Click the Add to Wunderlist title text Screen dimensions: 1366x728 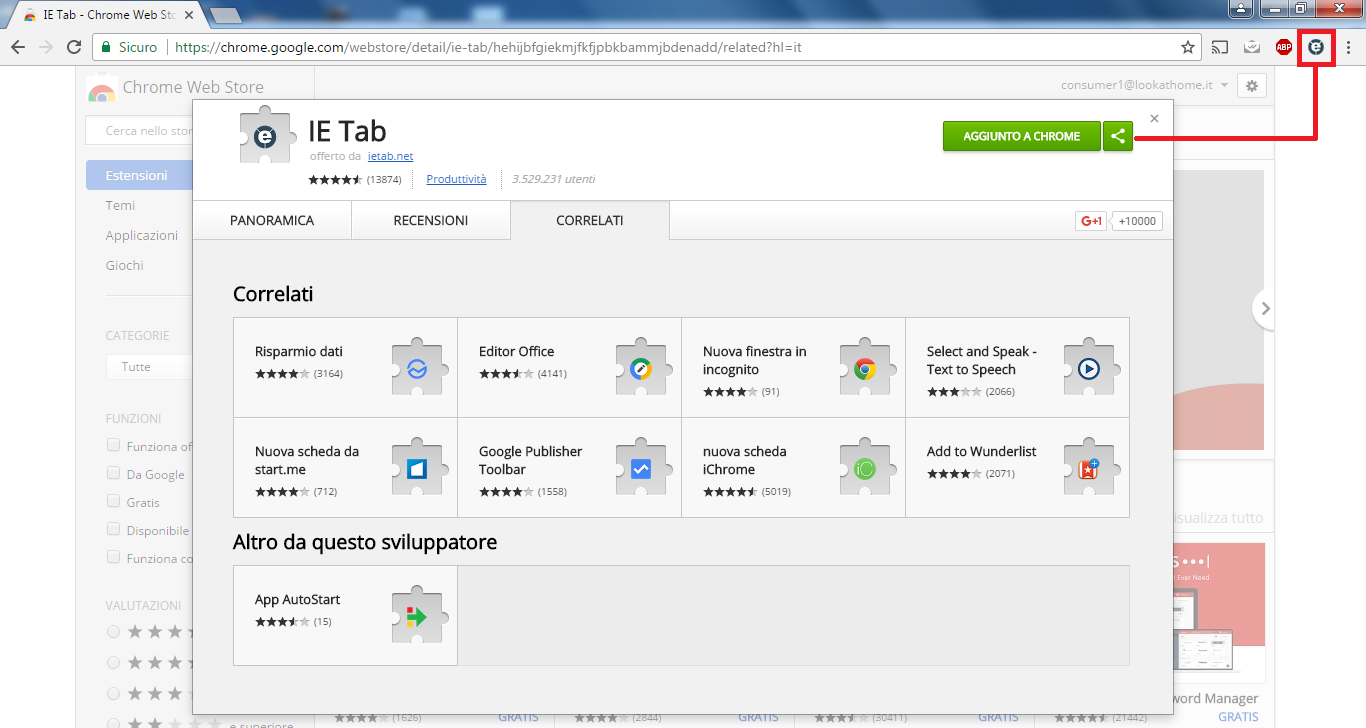point(981,451)
